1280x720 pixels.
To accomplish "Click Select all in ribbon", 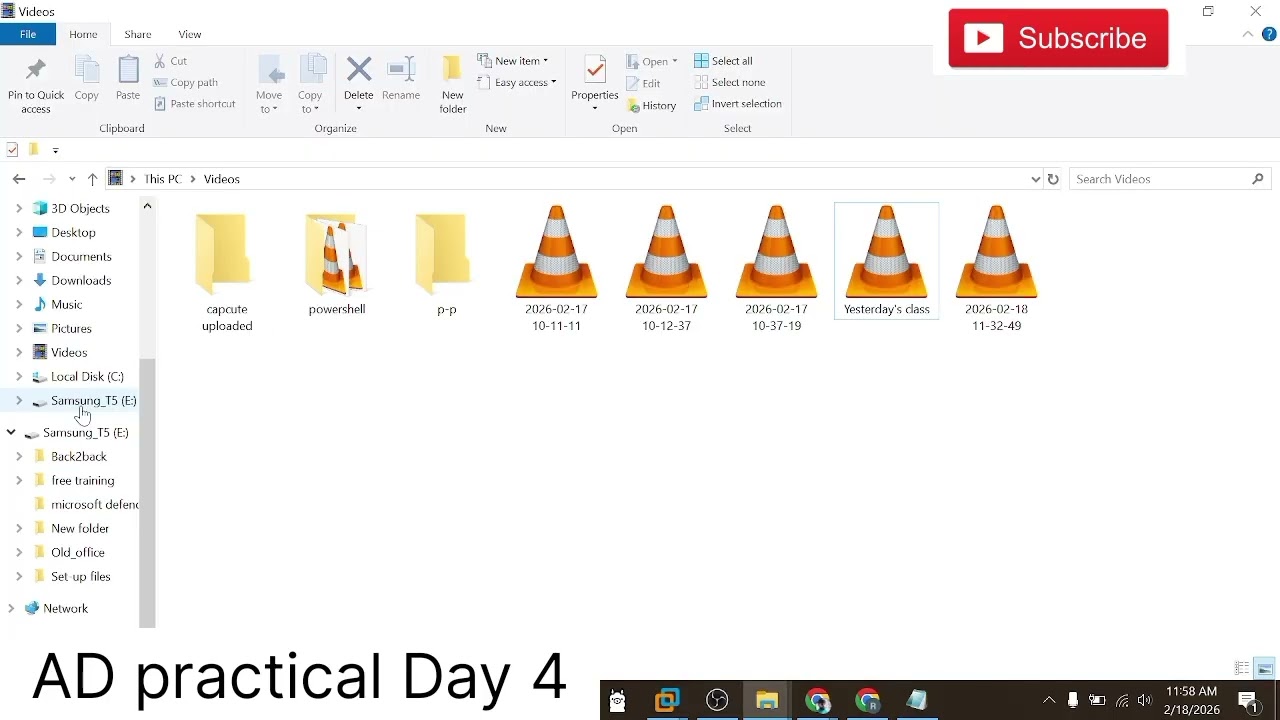I will tap(724, 61).
